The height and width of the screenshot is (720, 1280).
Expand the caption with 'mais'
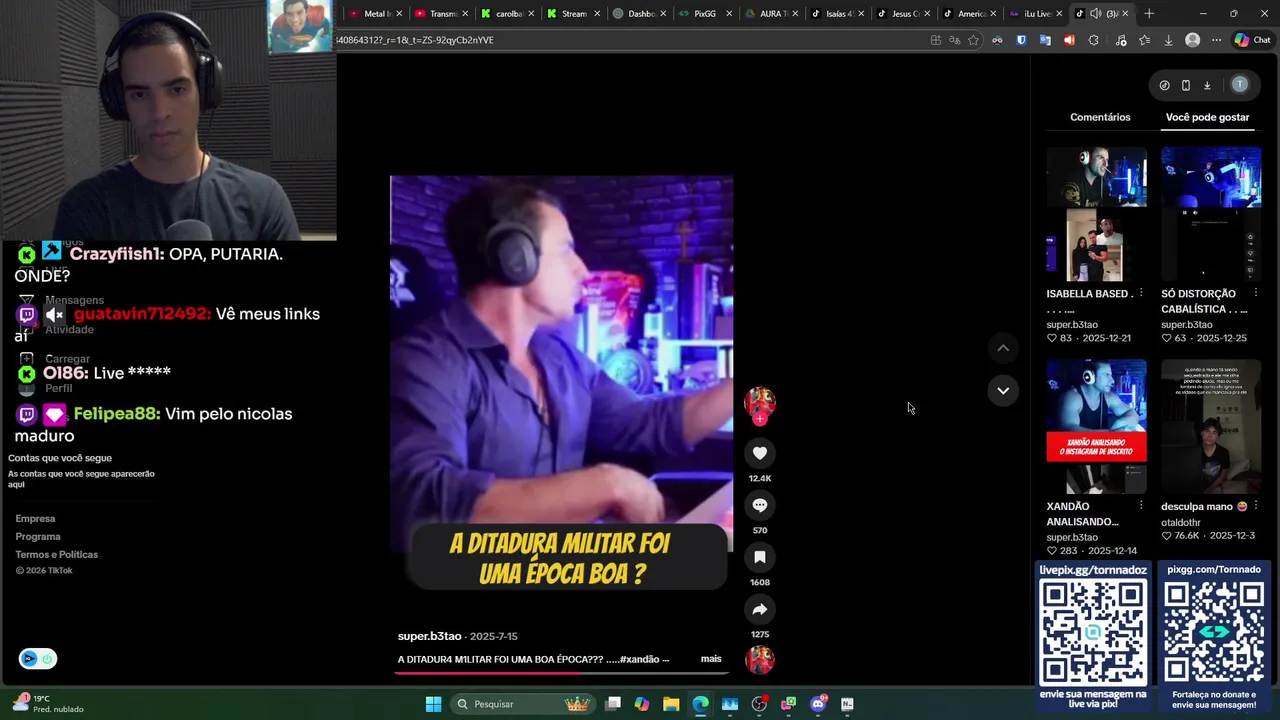click(711, 659)
